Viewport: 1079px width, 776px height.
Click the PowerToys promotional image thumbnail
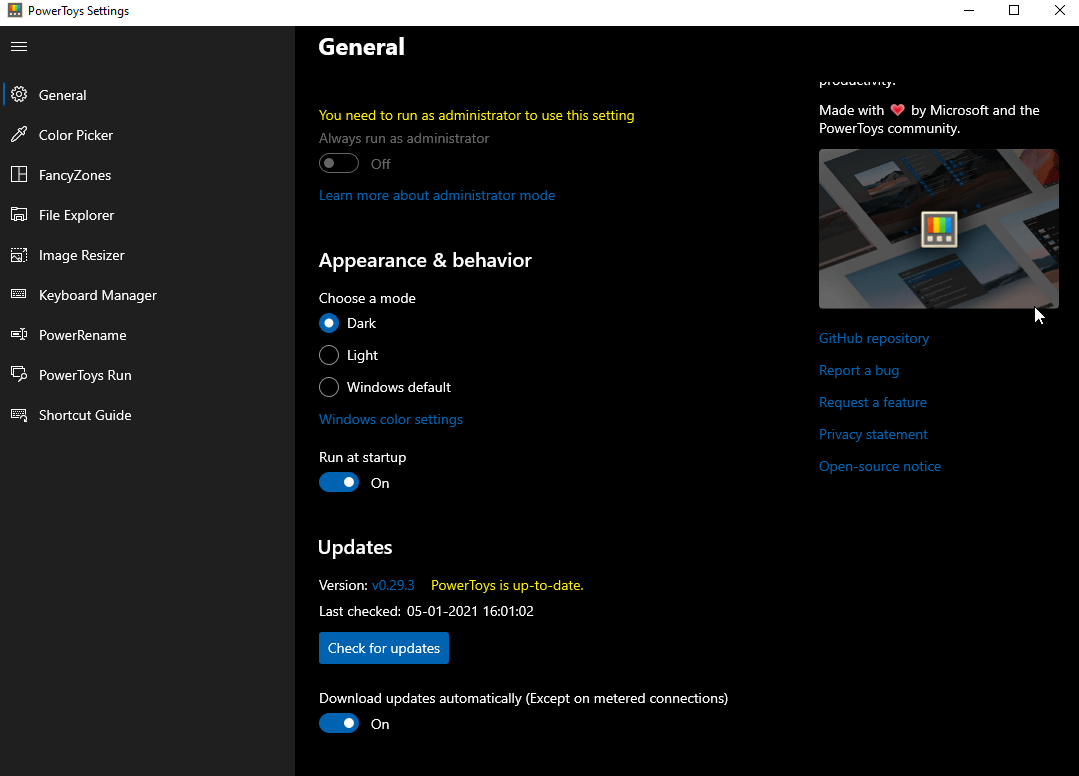coord(938,229)
